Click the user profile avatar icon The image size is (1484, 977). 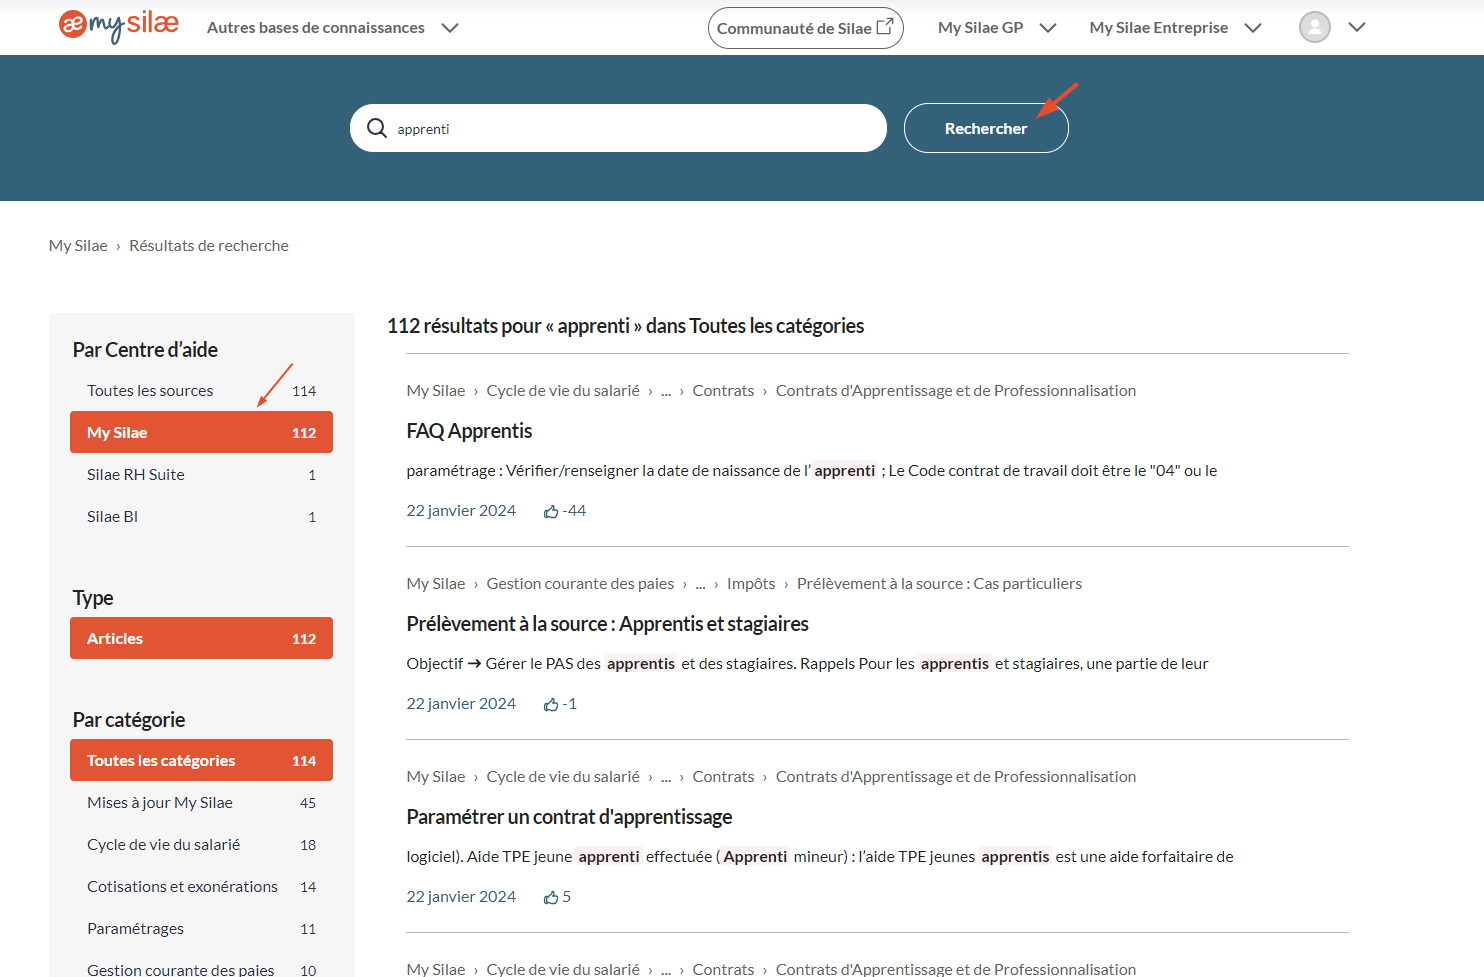click(x=1314, y=27)
